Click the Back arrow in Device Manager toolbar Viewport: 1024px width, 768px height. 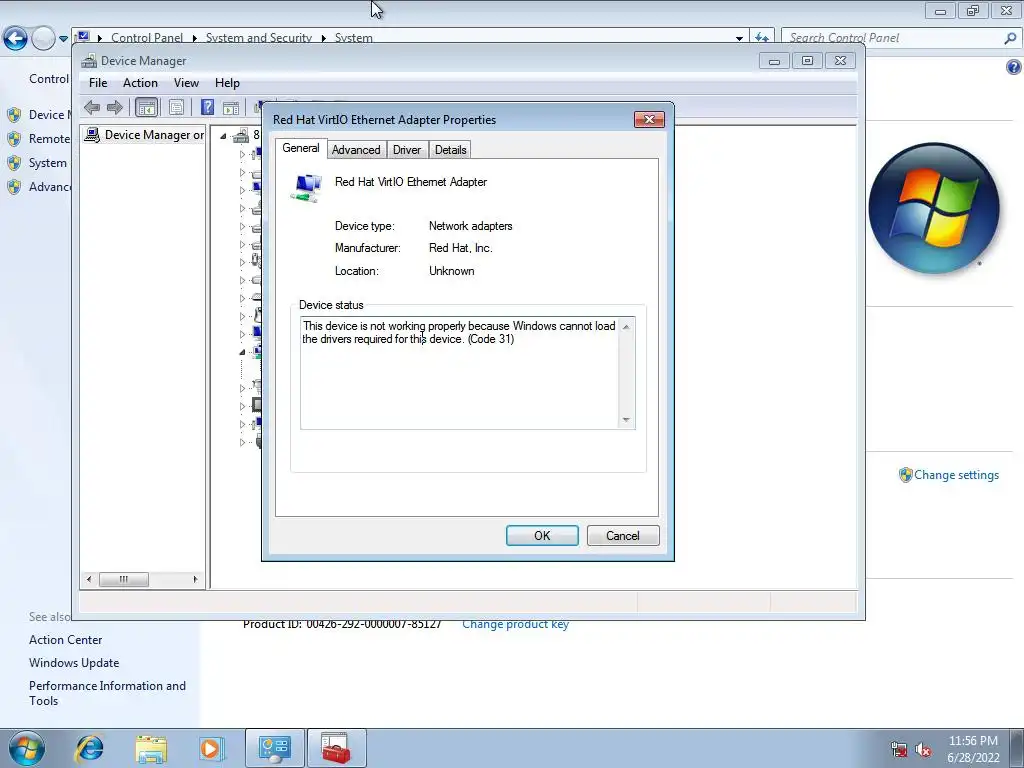92,107
